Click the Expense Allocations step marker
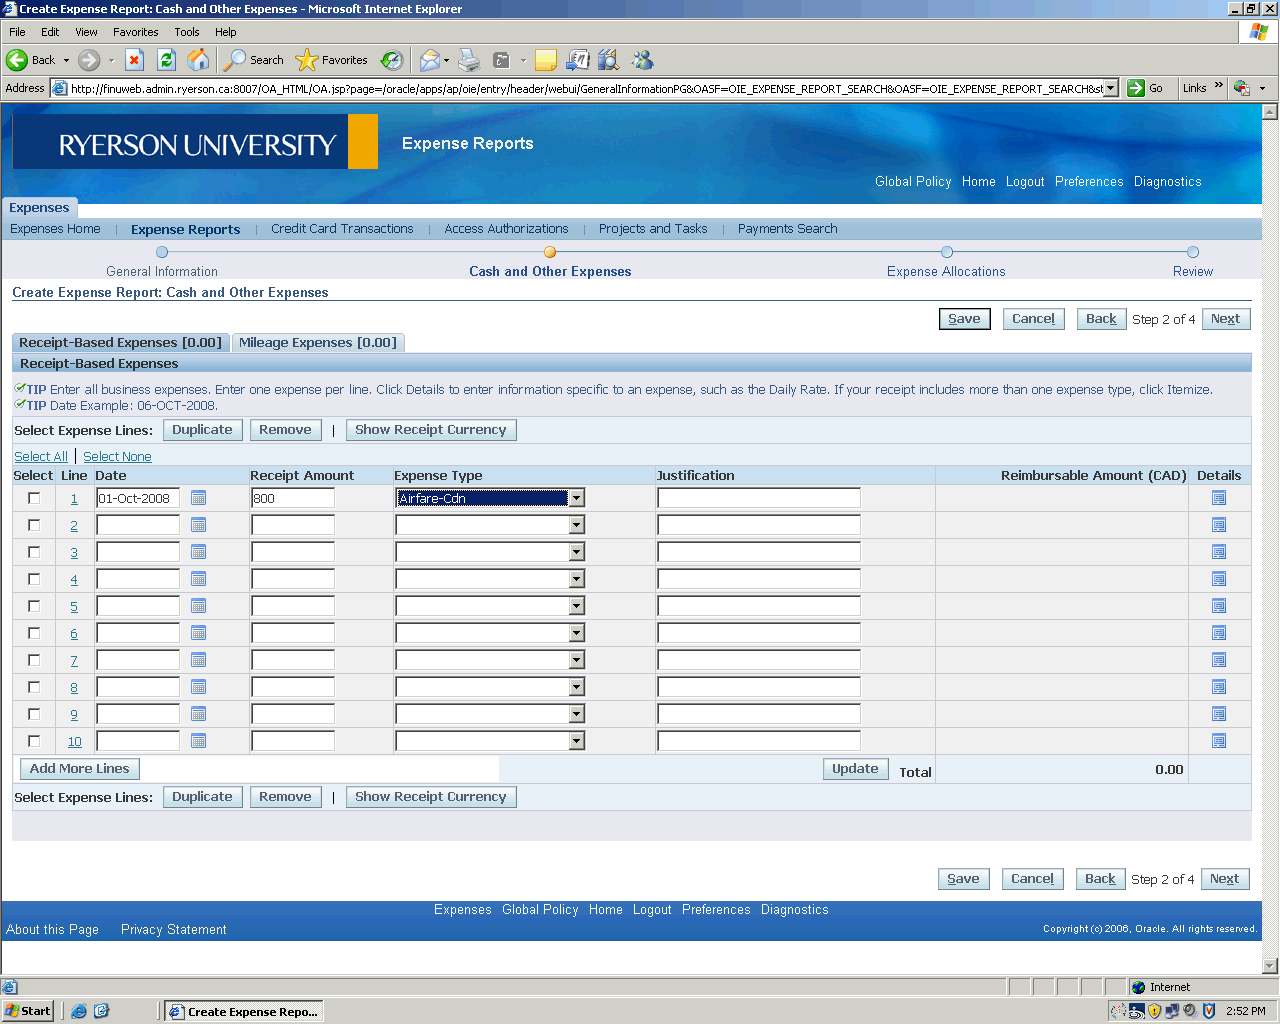 coord(947,252)
